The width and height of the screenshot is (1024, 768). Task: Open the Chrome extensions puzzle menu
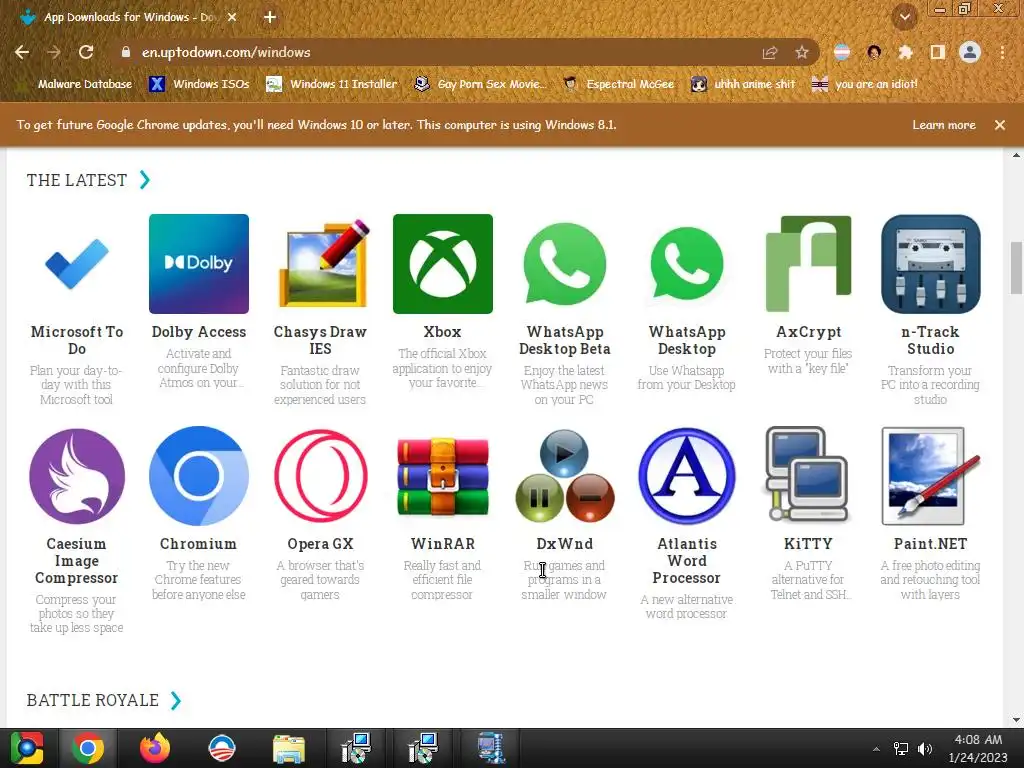click(905, 52)
